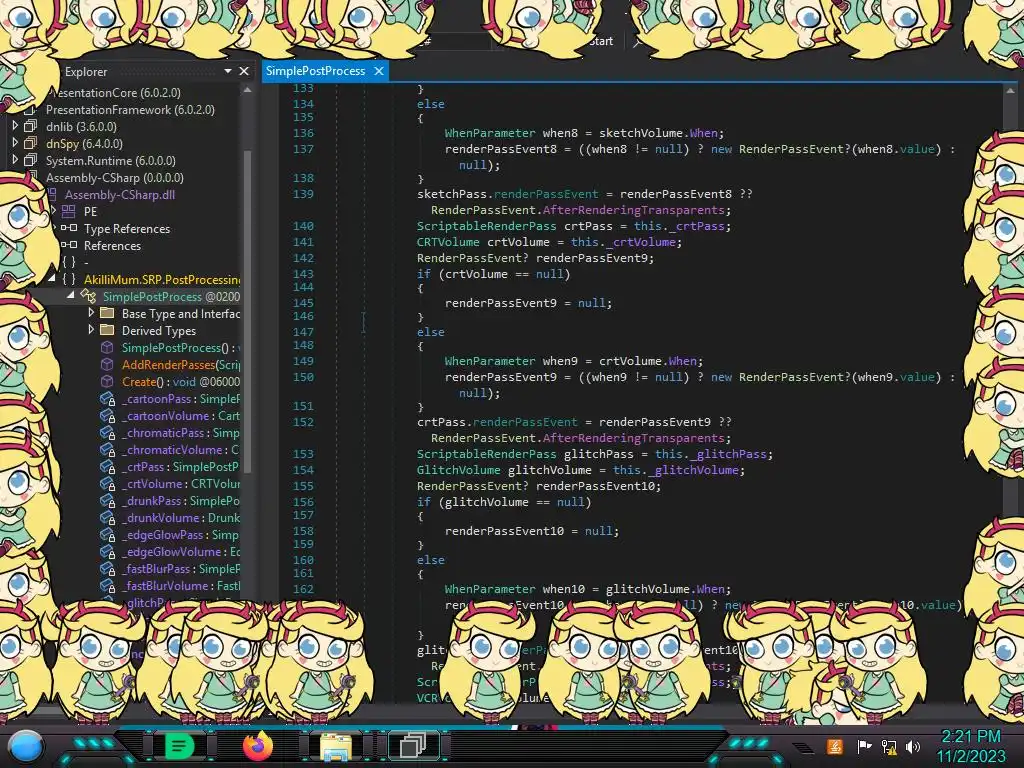This screenshot has height=768, width=1024.
Task: Open the Start orb menu
Action: [x=25, y=746]
